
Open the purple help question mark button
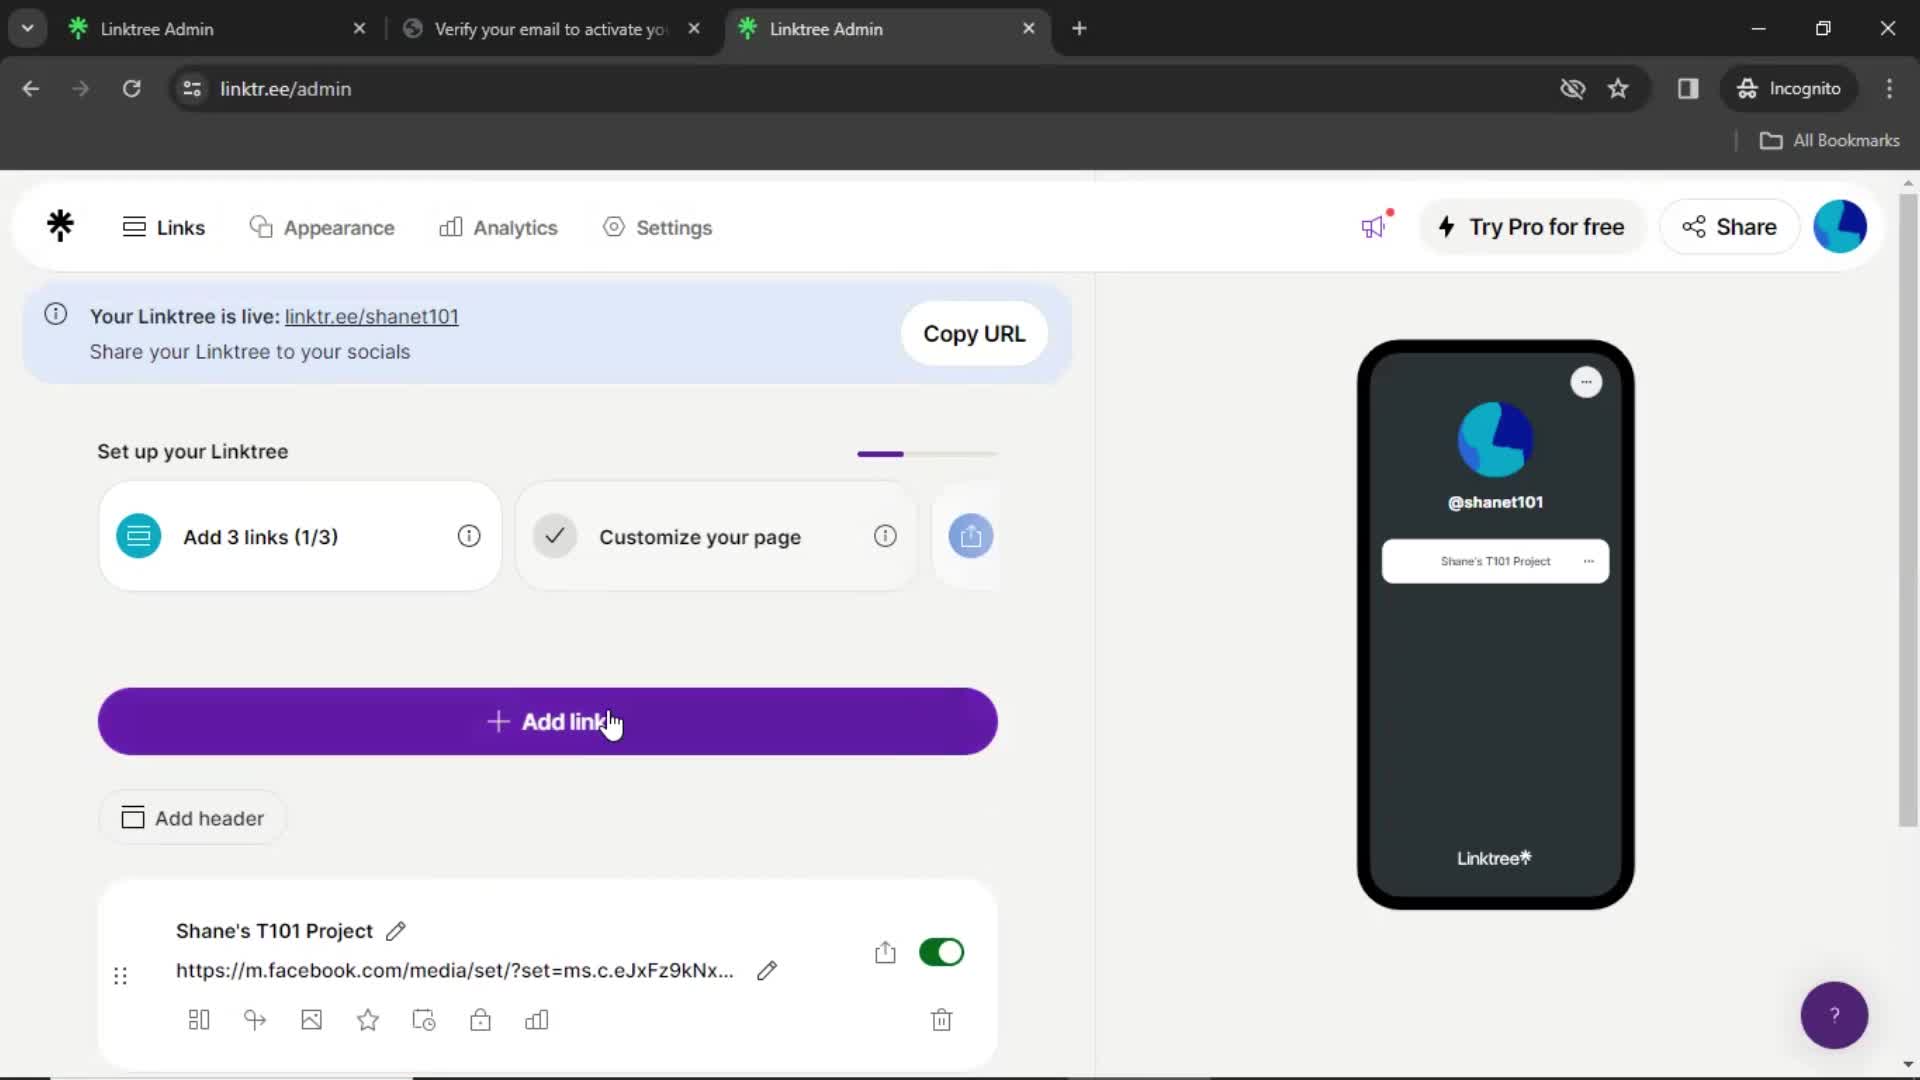coord(1834,1015)
